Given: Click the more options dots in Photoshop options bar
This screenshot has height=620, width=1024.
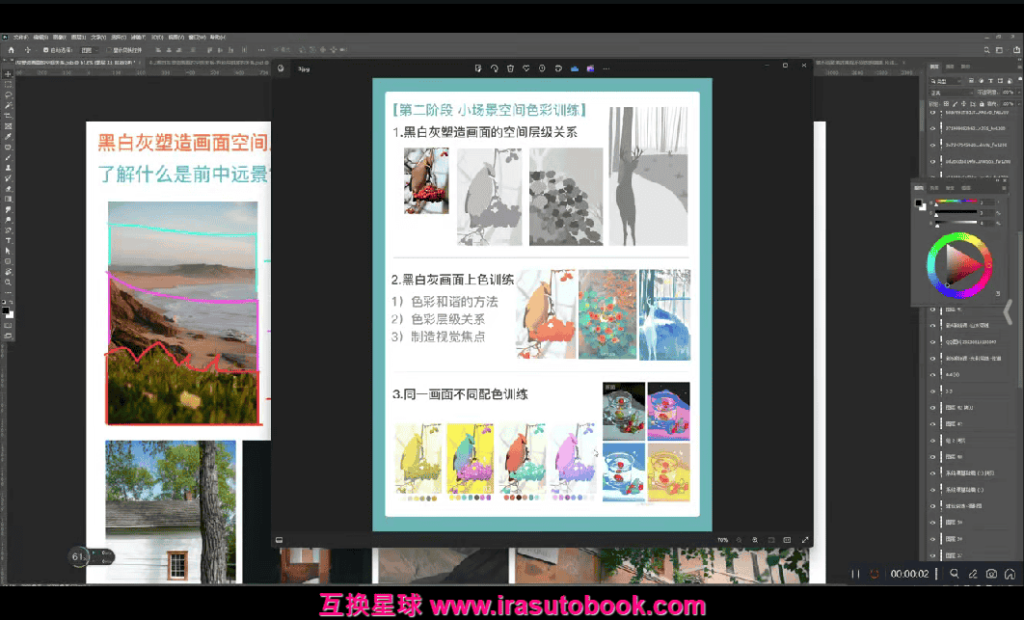Looking at the screenshot, I should pos(261,50).
